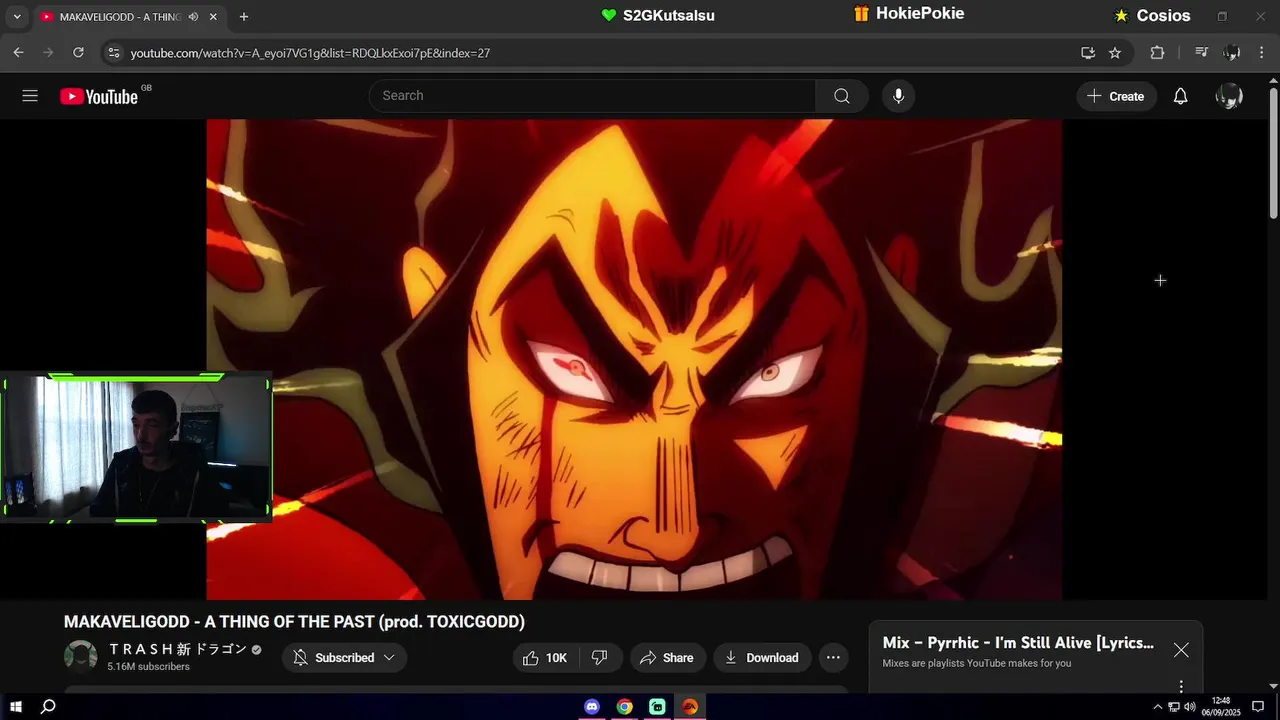Click the Mix – Pyrrhic playlist title
Image resolution: width=1280 pixels, height=720 pixels.
(x=1018, y=643)
